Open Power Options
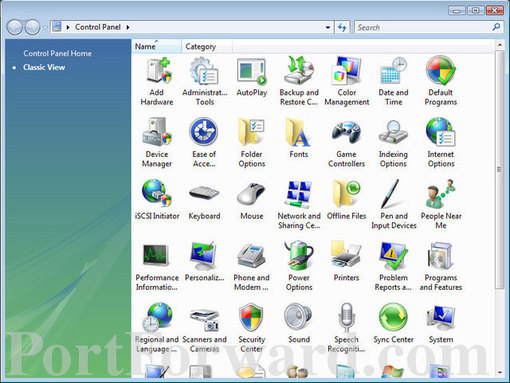 (299, 266)
